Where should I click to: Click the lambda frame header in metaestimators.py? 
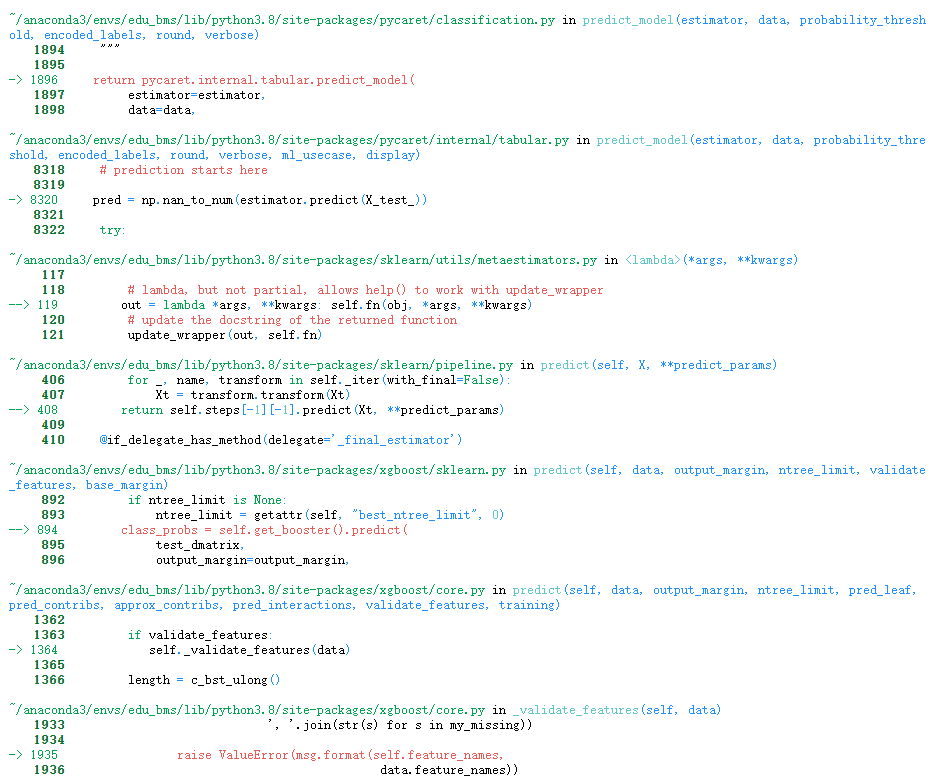650,259
